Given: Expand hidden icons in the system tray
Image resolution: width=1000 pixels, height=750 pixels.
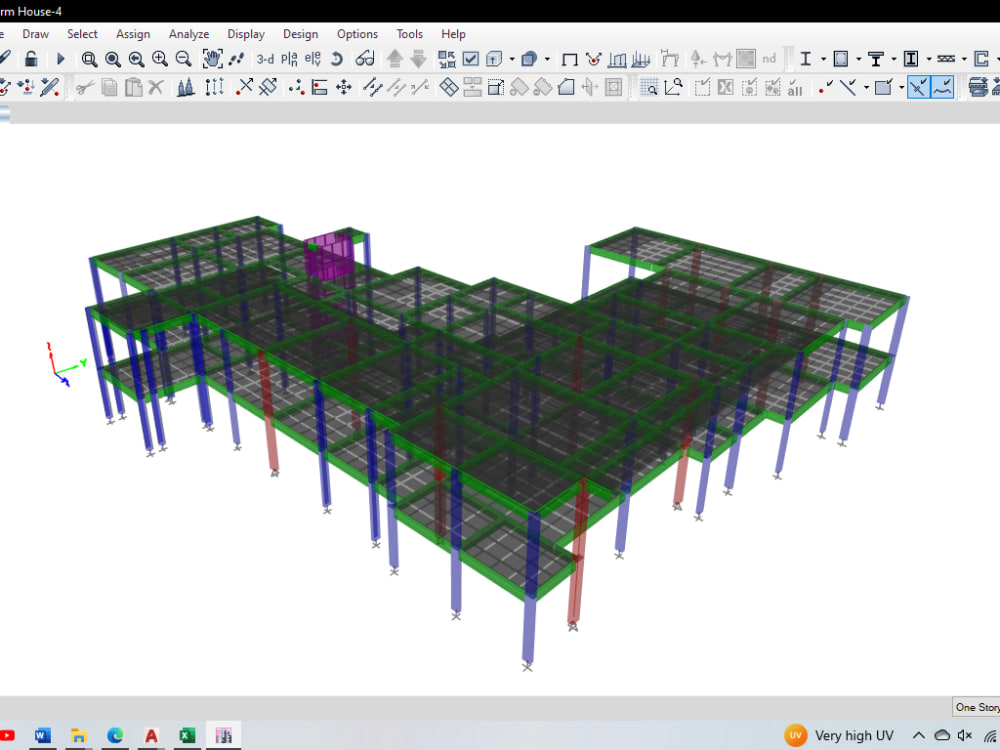Looking at the screenshot, I should click(x=918, y=735).
